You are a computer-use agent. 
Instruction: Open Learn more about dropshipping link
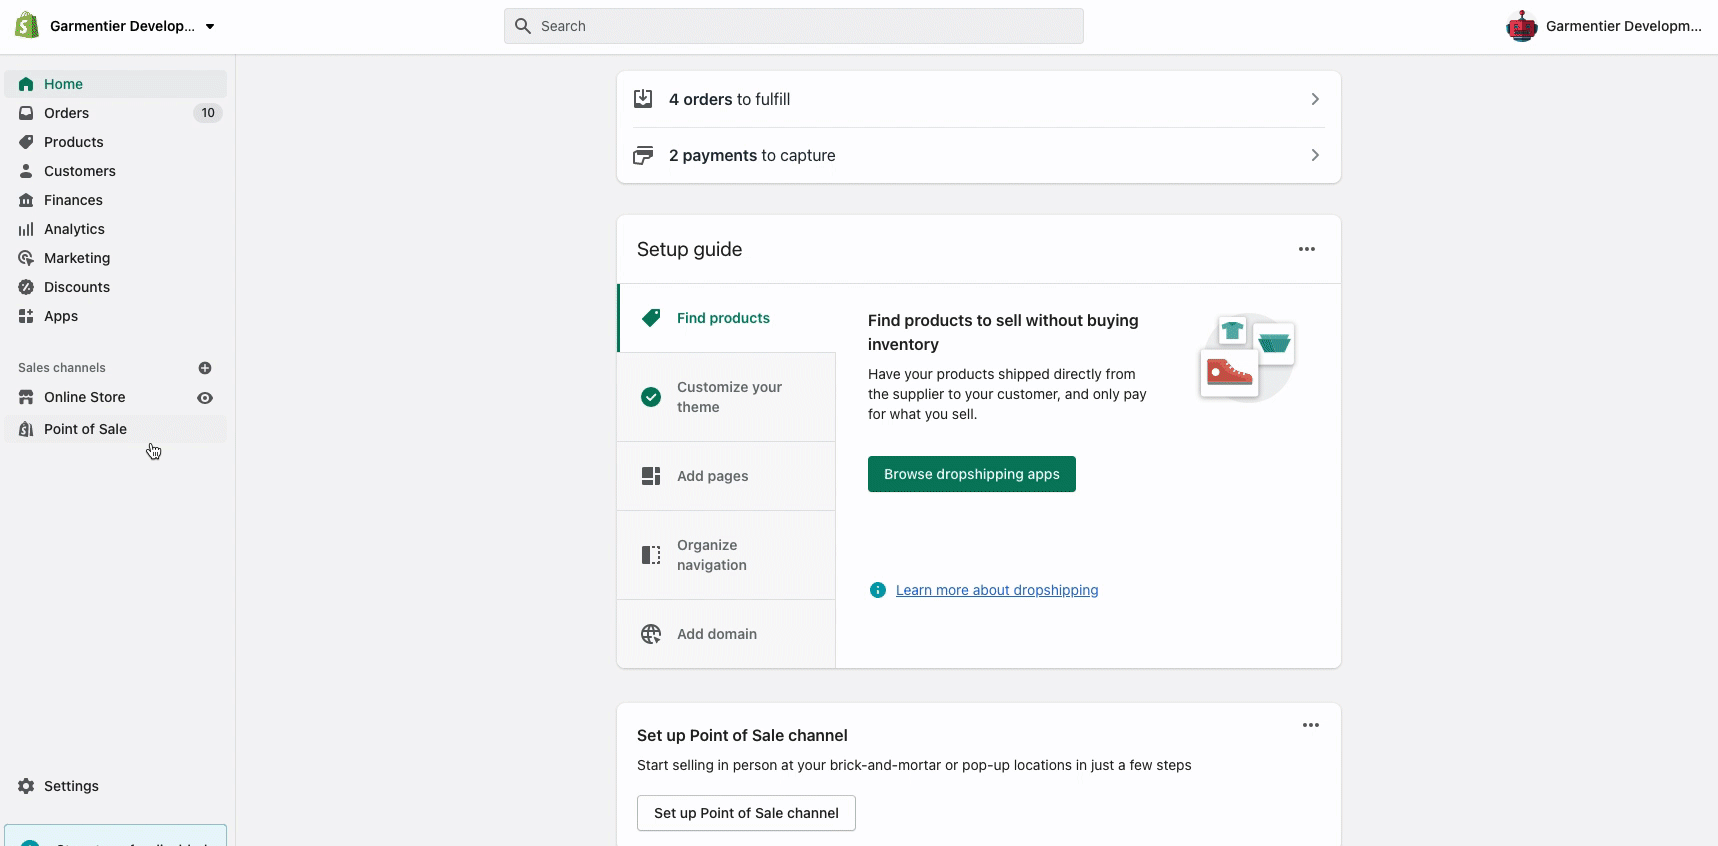tap(997, 590)
